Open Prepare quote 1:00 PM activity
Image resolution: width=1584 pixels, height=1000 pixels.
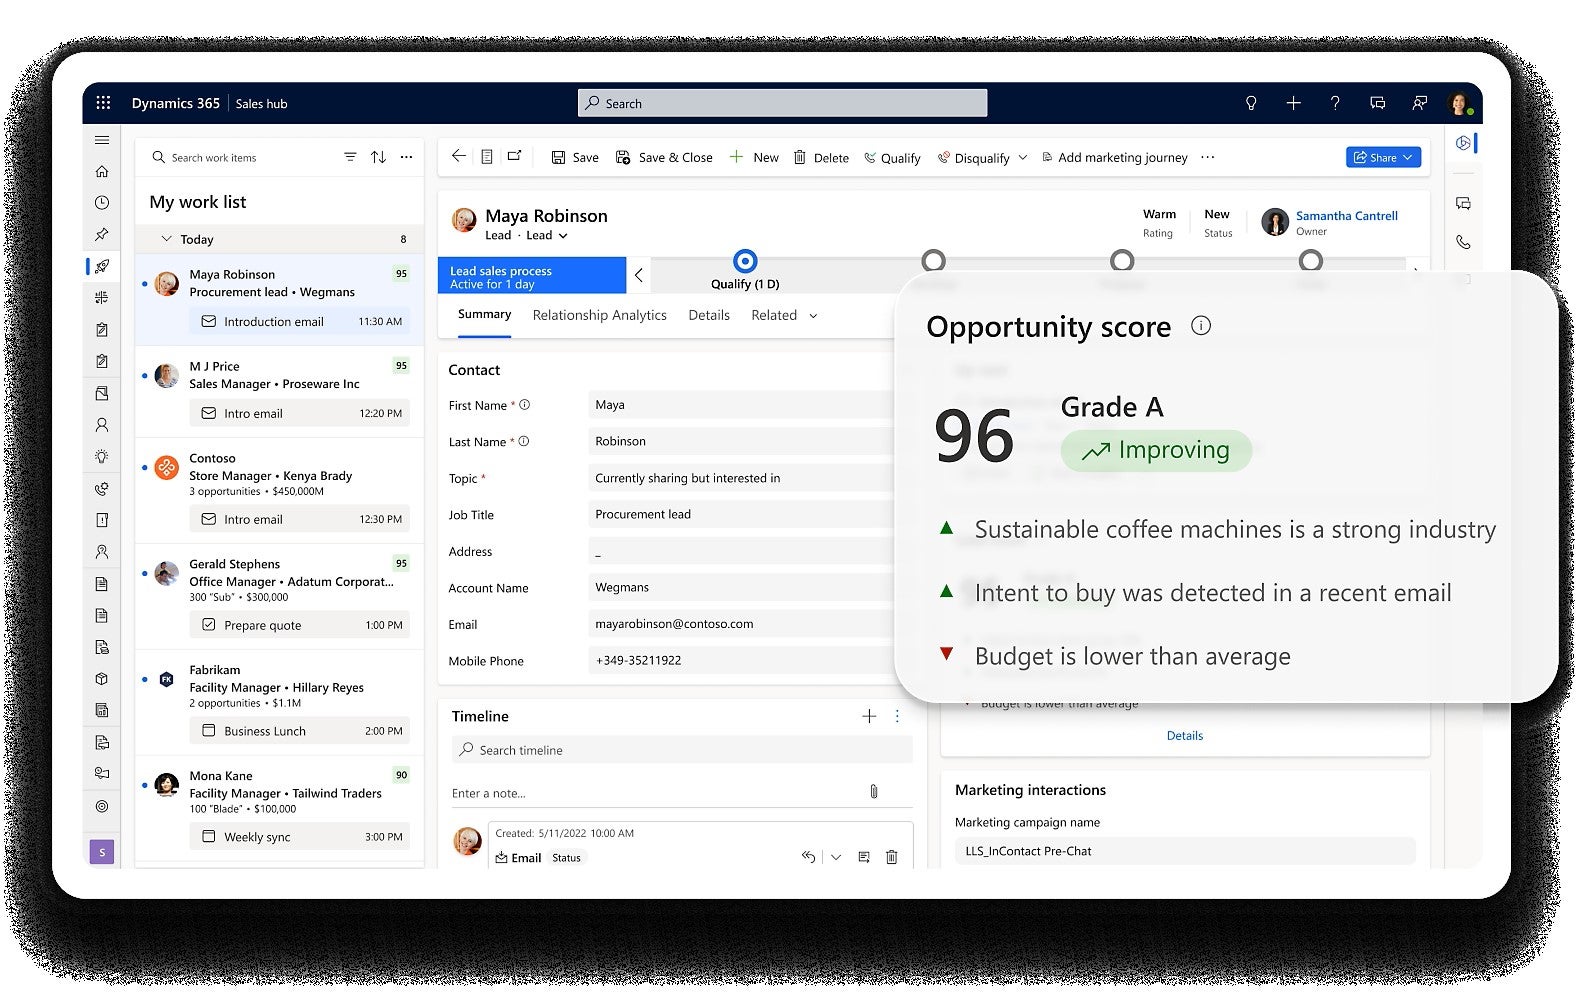click(300, 625)
